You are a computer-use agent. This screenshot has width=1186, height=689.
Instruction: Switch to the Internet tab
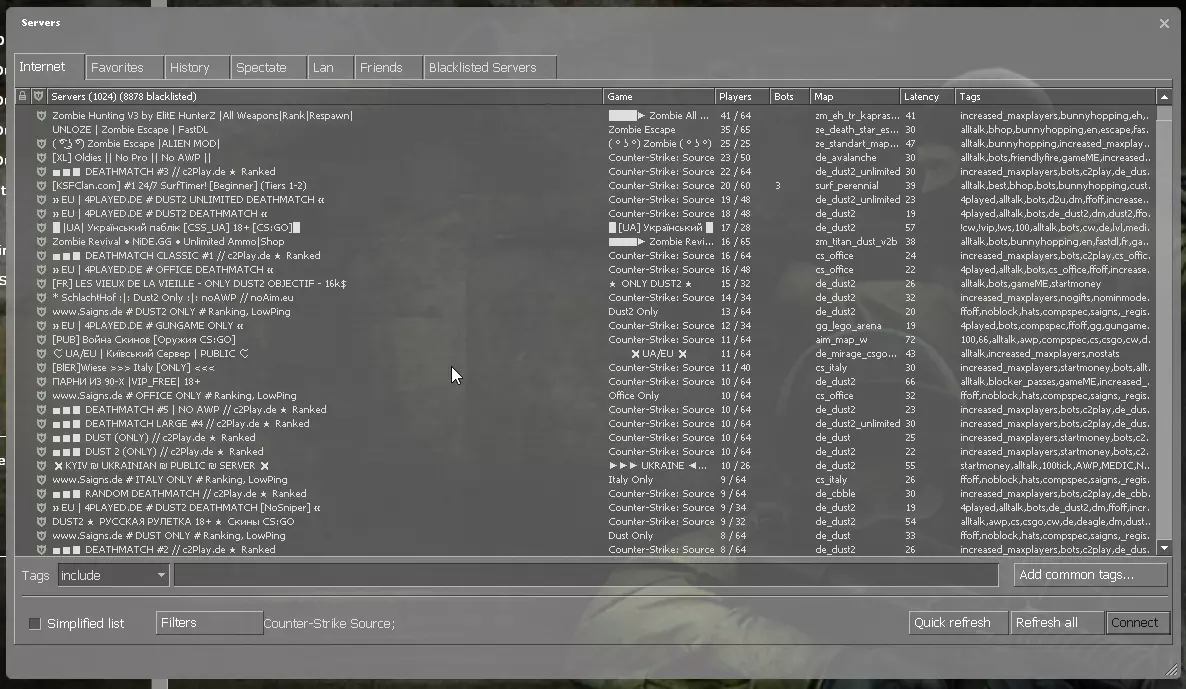(x=48, y=67)
